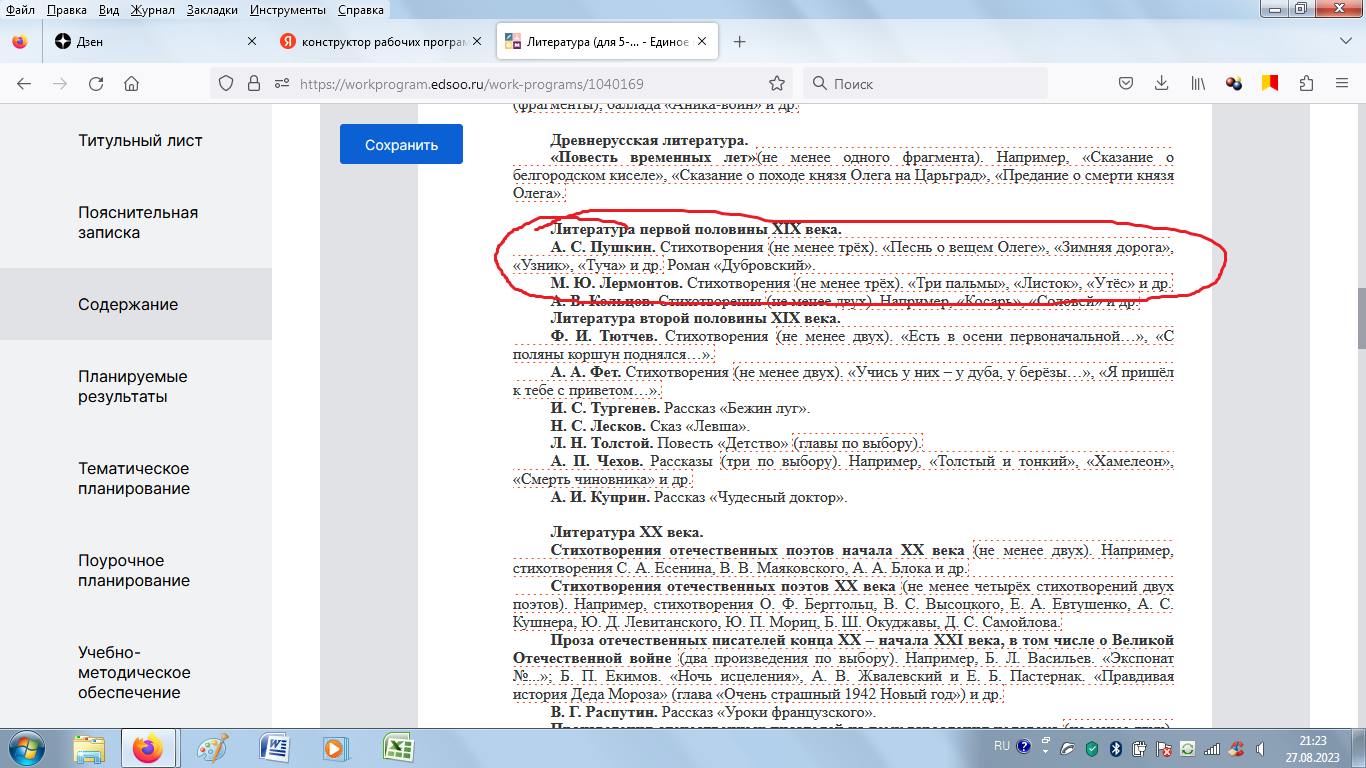Switch to конструктор рабочих программ tab
Image resolution: width=1366 pixels, height=768 pixels.
(x=382, y=42)
